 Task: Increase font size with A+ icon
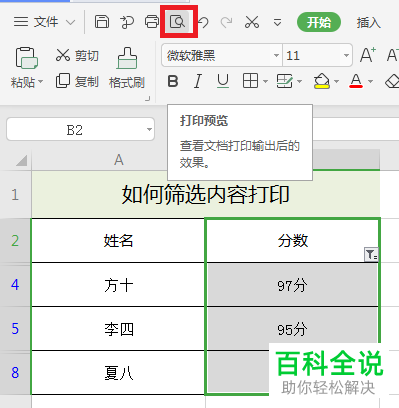(368, 55)
